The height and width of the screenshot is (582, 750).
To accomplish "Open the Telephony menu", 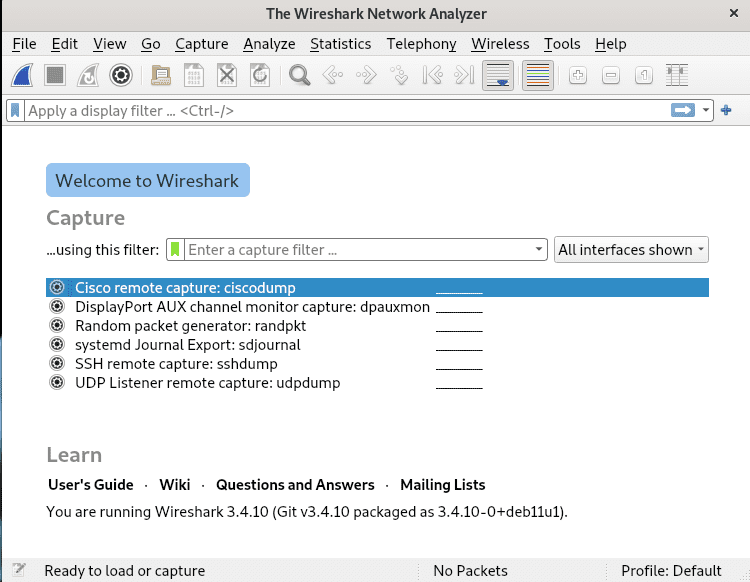I will point(421,44).
